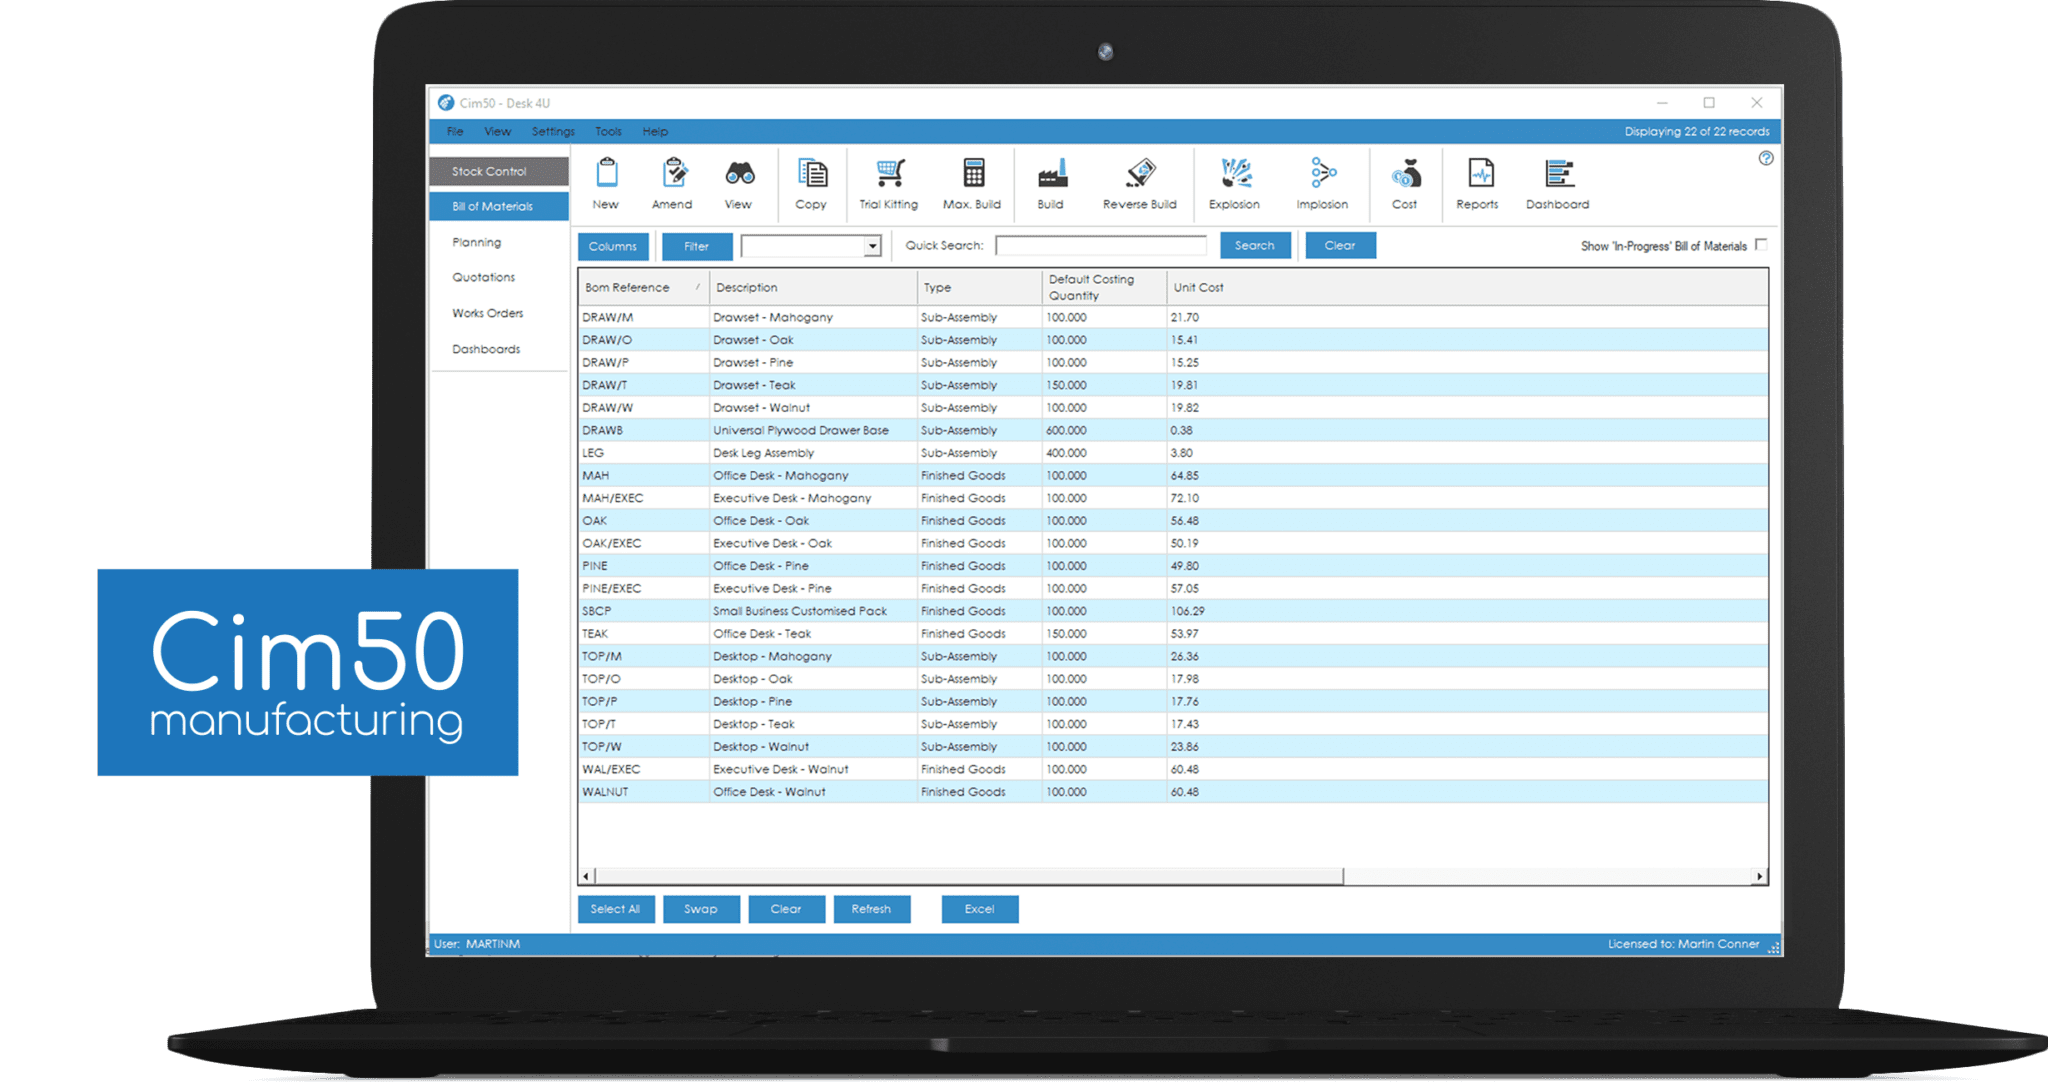Open the Implosion tool
This screenshot has width=2048, height=1082.
tap(1321, 183)
